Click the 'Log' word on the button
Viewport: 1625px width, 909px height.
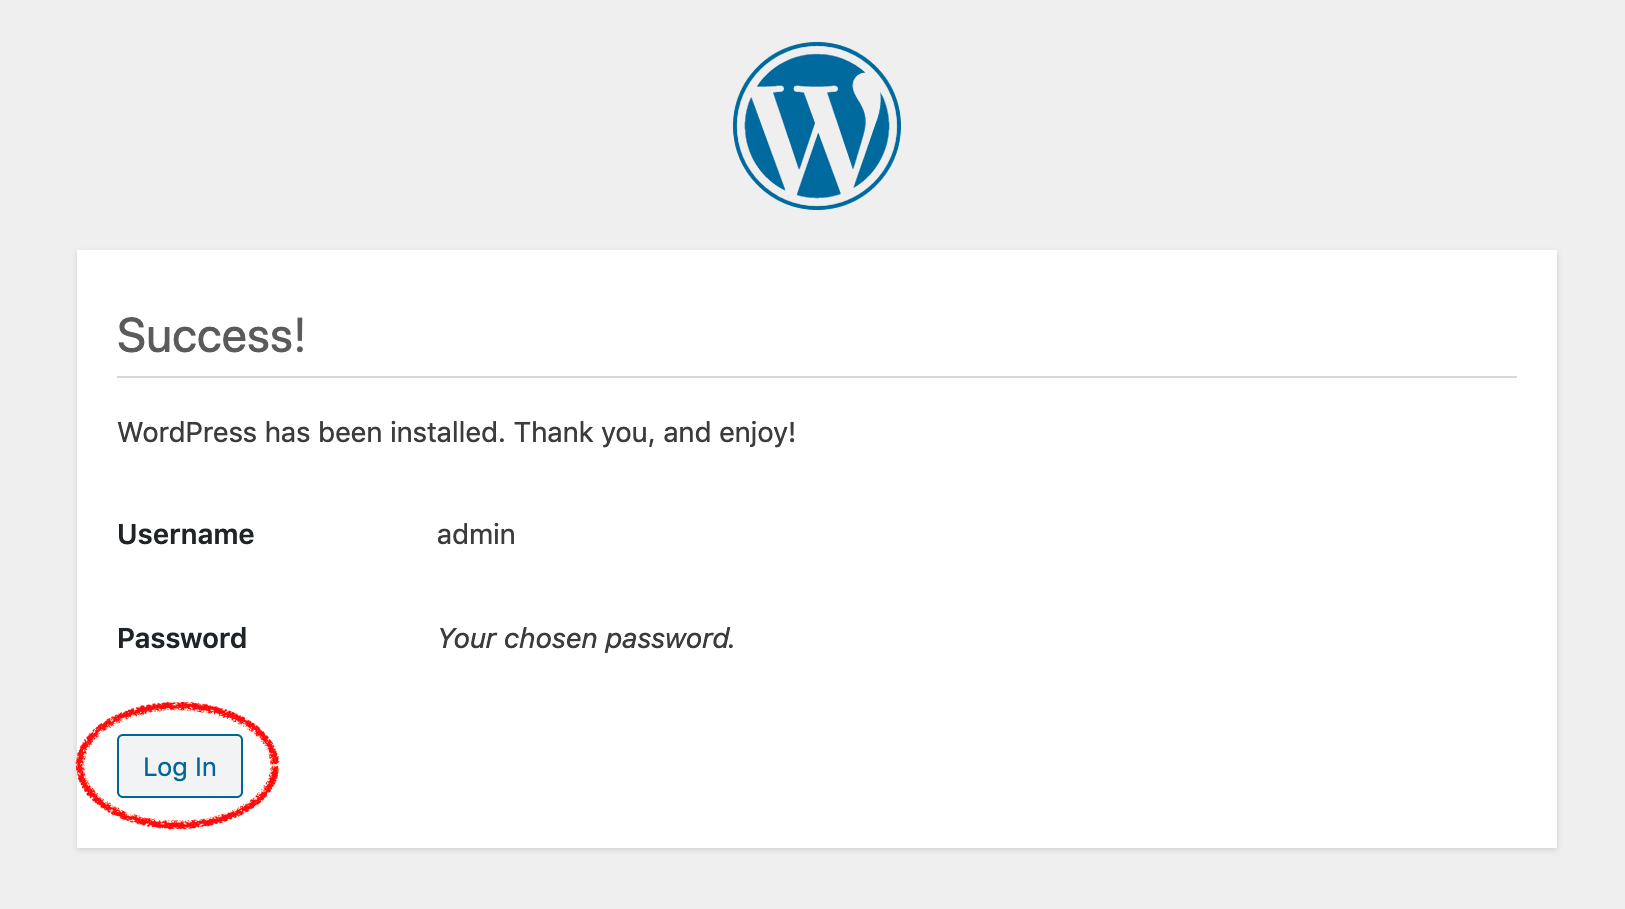click(x=165, y=768)
